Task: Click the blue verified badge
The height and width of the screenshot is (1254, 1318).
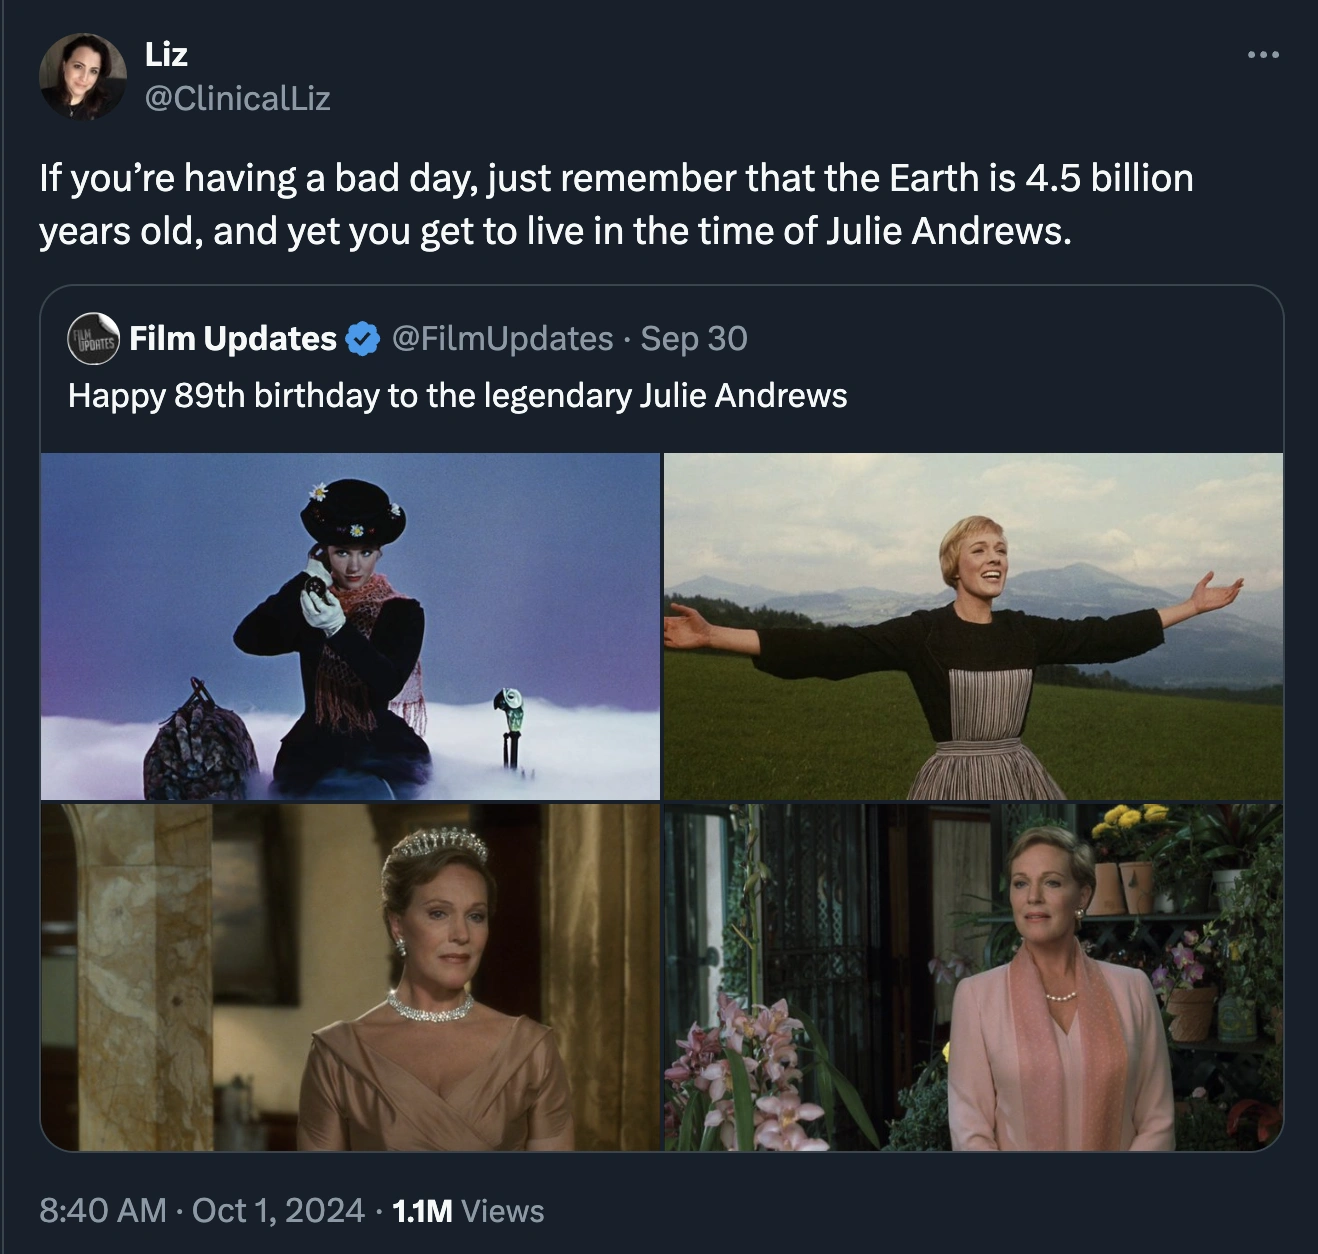Action: (362, 339)
